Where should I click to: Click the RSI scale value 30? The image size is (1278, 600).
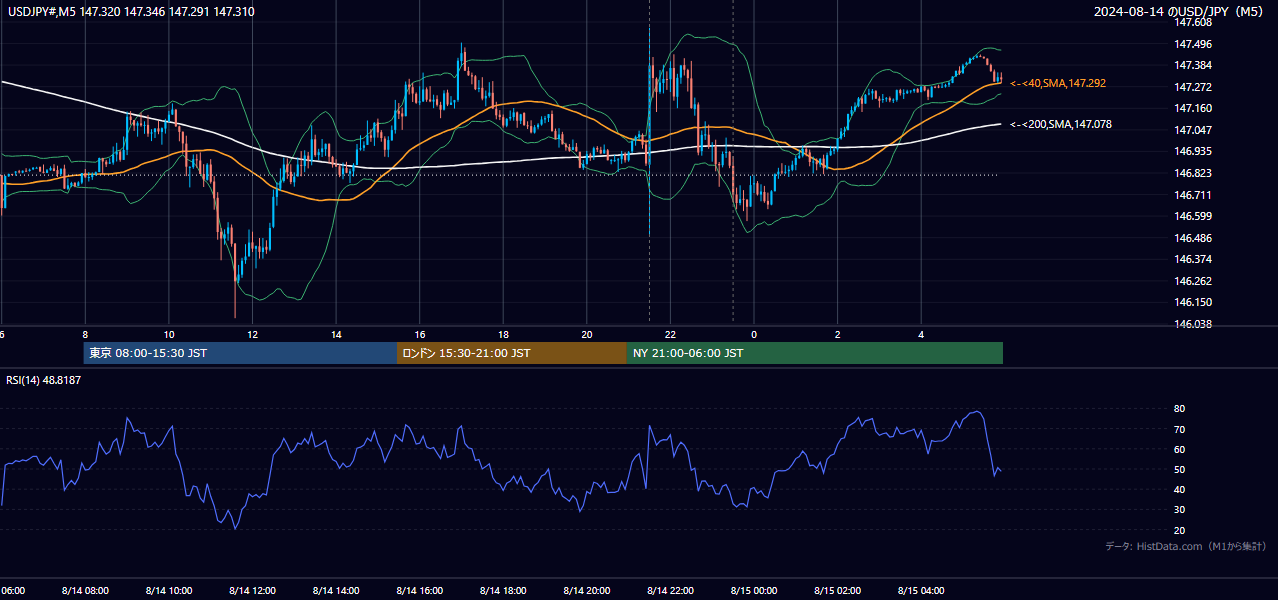tap(1180, 510)
